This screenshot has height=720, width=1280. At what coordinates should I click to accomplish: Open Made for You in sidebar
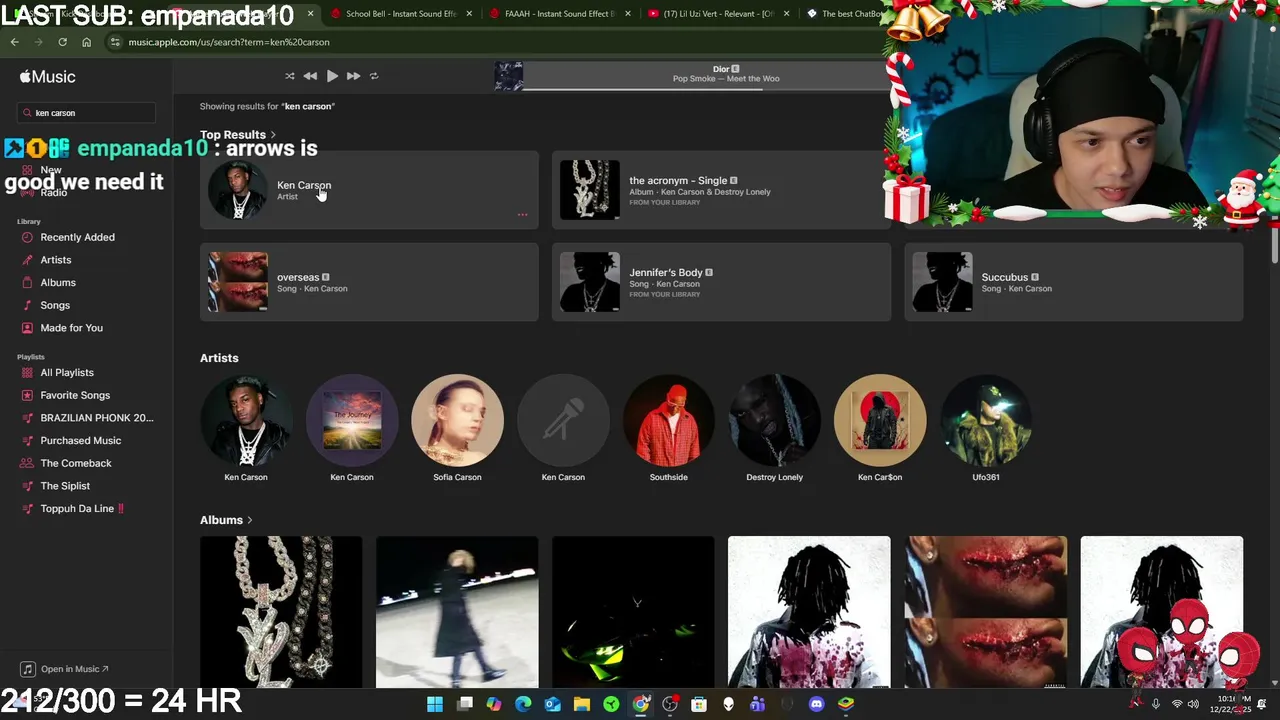pyautogui.click(x=71, y=328)
